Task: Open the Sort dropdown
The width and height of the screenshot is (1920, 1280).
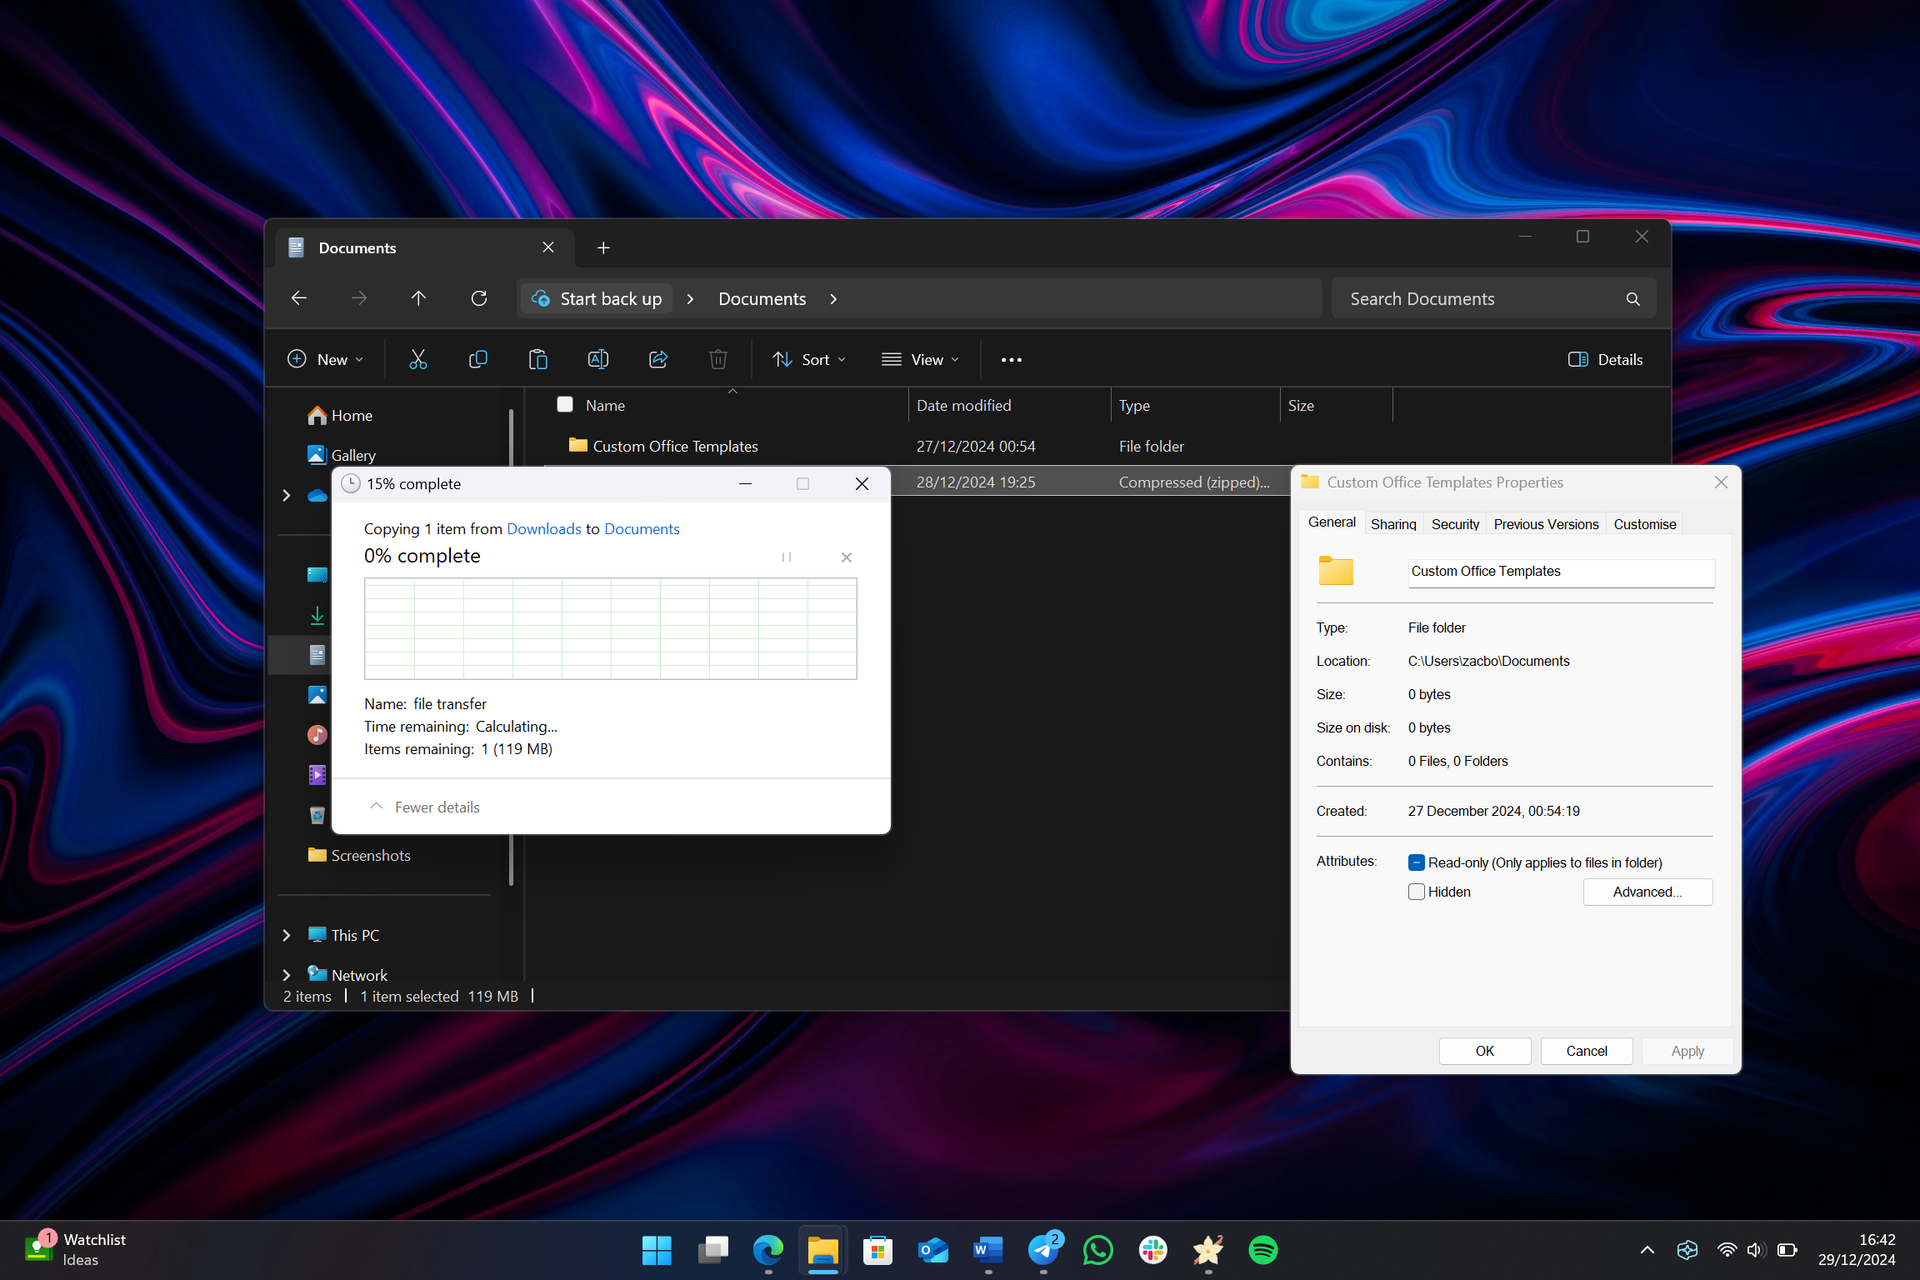Action: click(x=809, y=359)
